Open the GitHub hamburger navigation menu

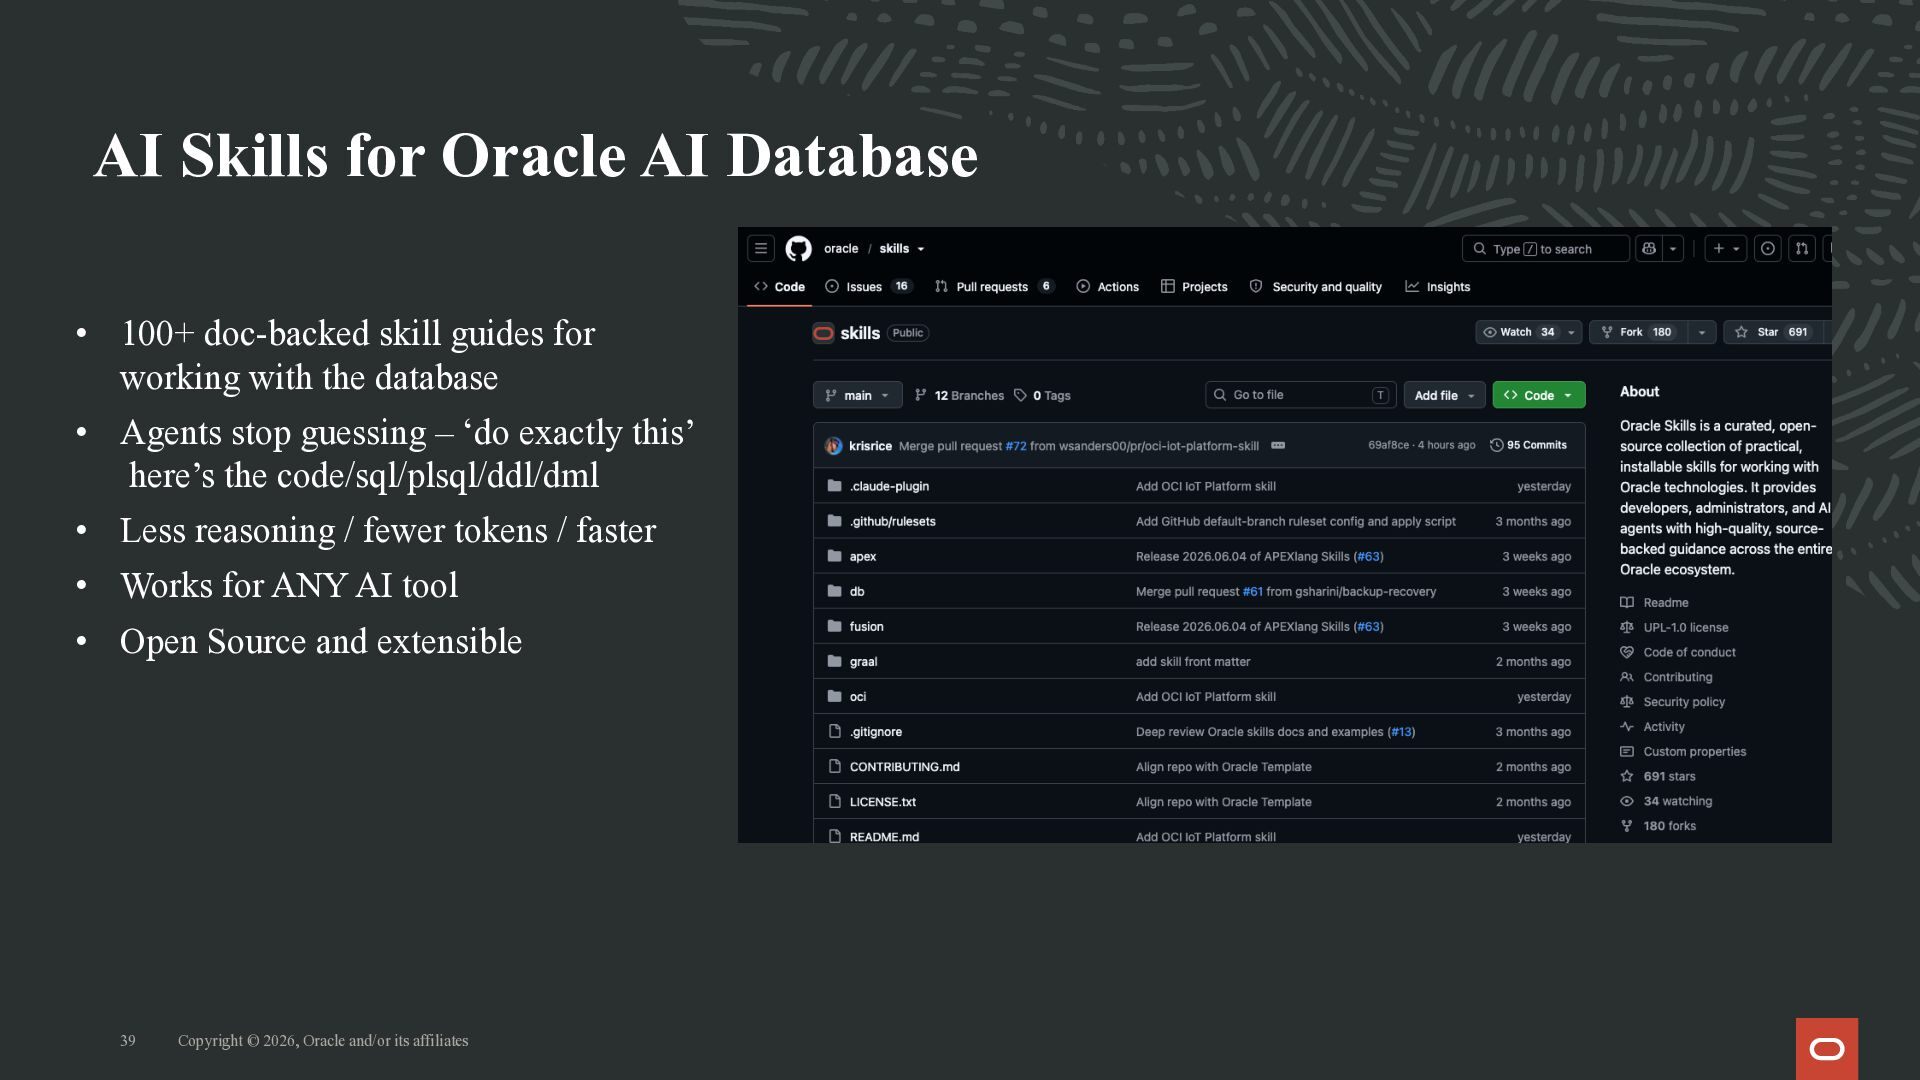point(761,249)
